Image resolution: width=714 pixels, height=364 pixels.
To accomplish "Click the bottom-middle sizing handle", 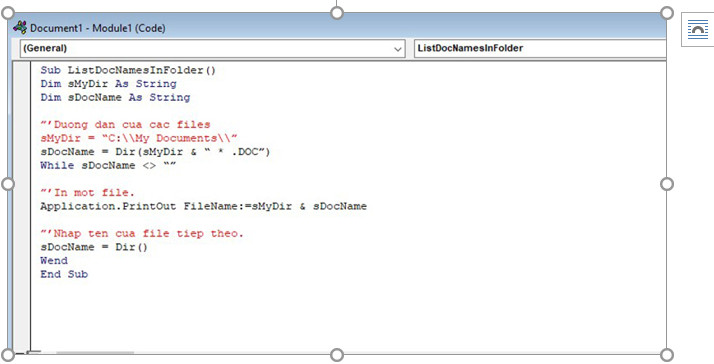I will click(x=337, y=355).
